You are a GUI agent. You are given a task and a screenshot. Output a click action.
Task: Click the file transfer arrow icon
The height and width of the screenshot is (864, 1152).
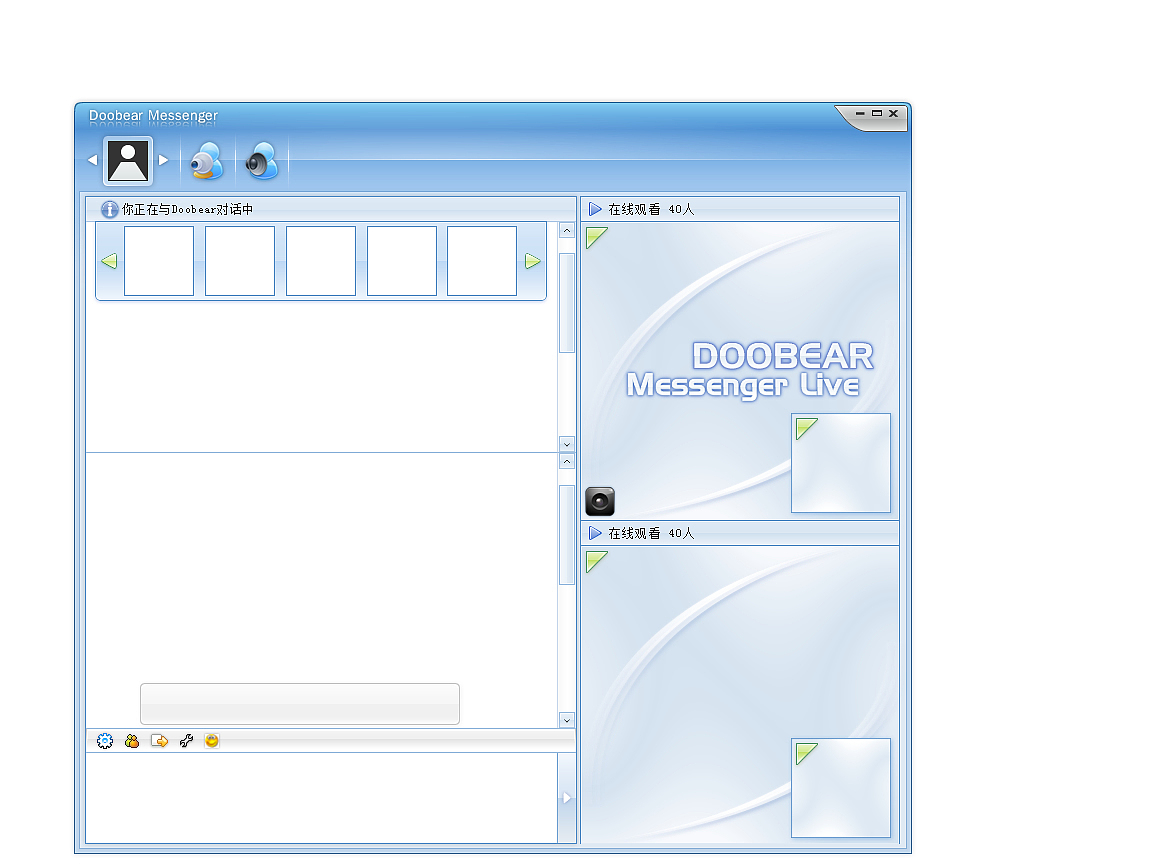tap(159, 741)
